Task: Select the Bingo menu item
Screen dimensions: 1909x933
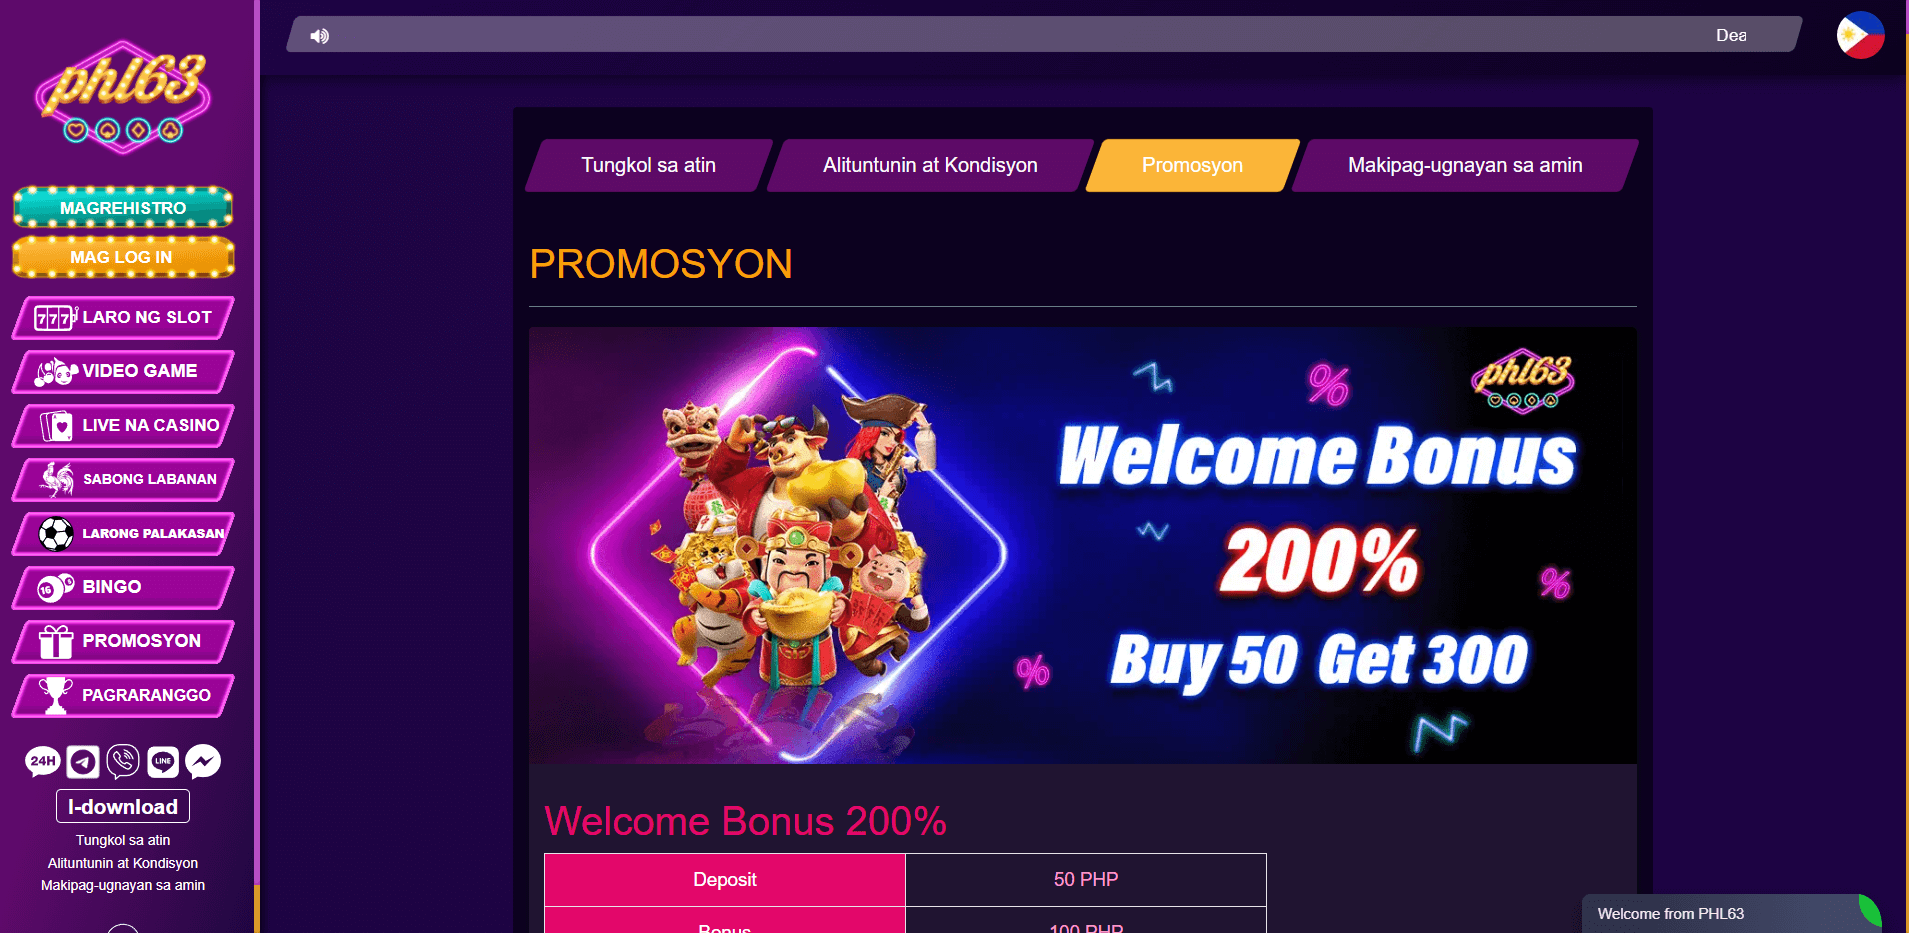Action: (x=123, y=587)
